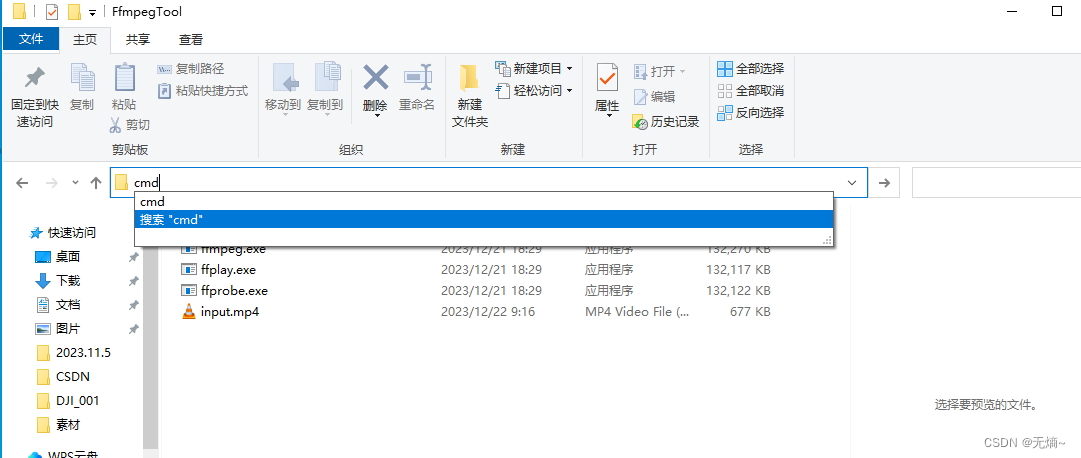Create a new folder via ribbon icon
The image size is (1081, 458).
tap(469, 79)
